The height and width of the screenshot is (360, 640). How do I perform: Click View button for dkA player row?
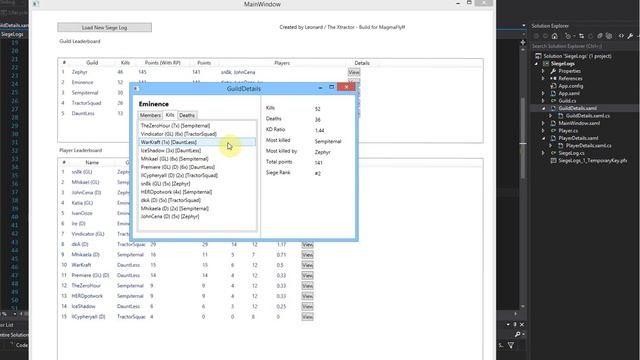pos(307,244)
